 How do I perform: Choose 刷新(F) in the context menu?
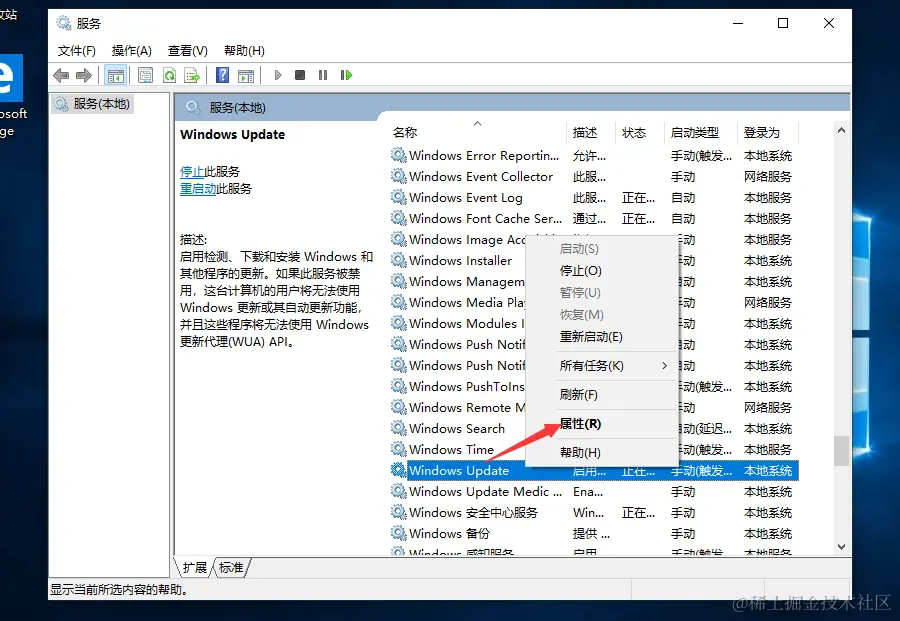[602, 395]
